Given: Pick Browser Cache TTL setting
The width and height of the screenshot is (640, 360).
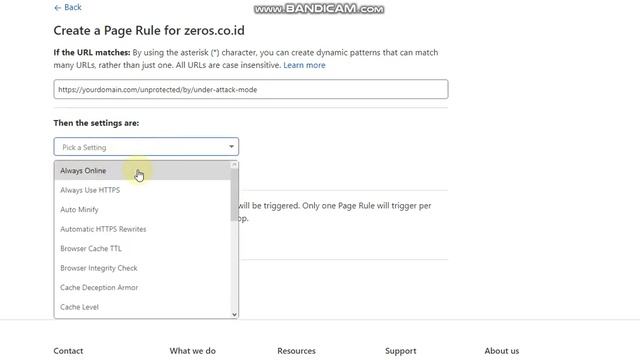Looking at the screenshot, I should pyautogui.click(x=142, y=248).
